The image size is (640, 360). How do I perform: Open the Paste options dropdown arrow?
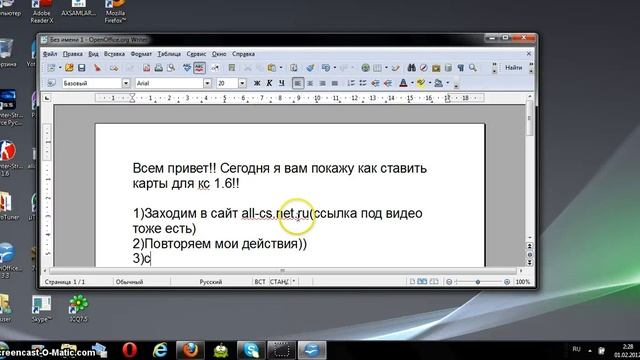pos(280,68)
